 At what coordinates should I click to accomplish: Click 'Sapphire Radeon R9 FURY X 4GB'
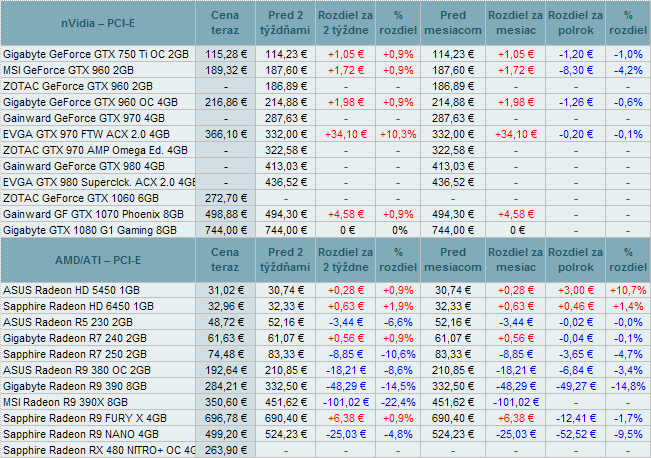pyautogui.click(x=85, y=418)
